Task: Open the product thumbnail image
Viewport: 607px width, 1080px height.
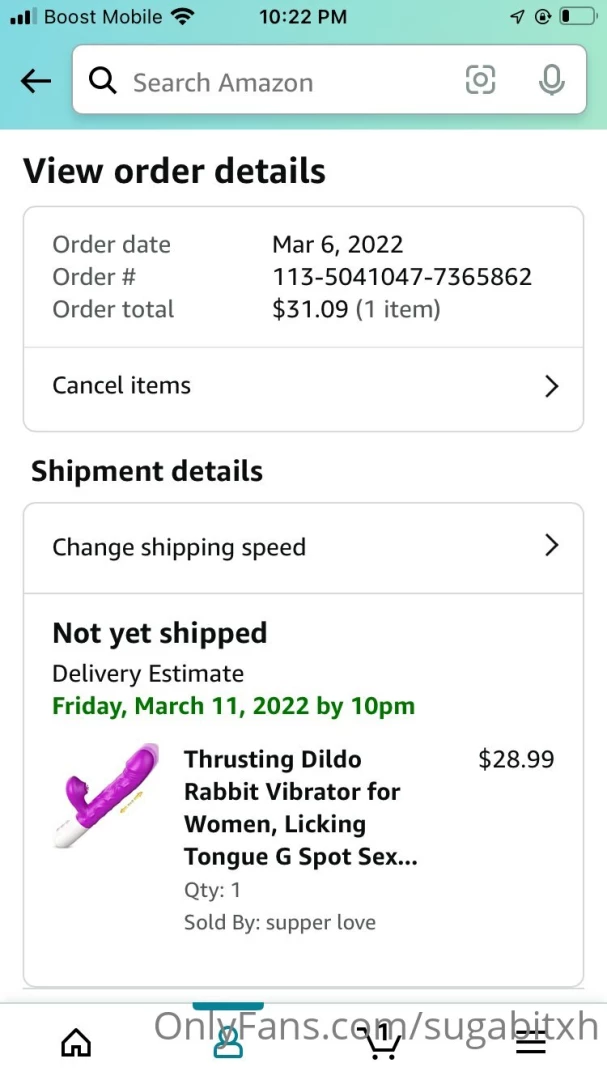Action: [108, 795]
